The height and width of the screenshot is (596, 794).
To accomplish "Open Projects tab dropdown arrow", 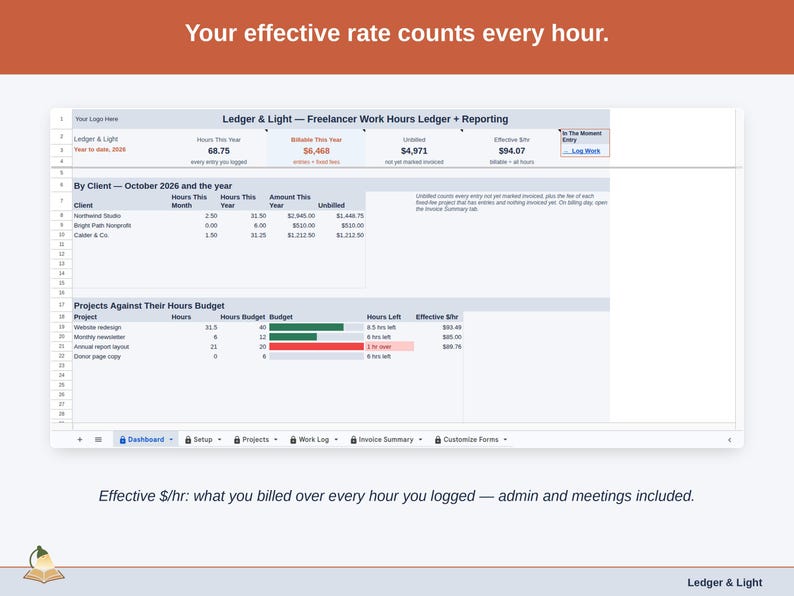I will click(276, 440).
